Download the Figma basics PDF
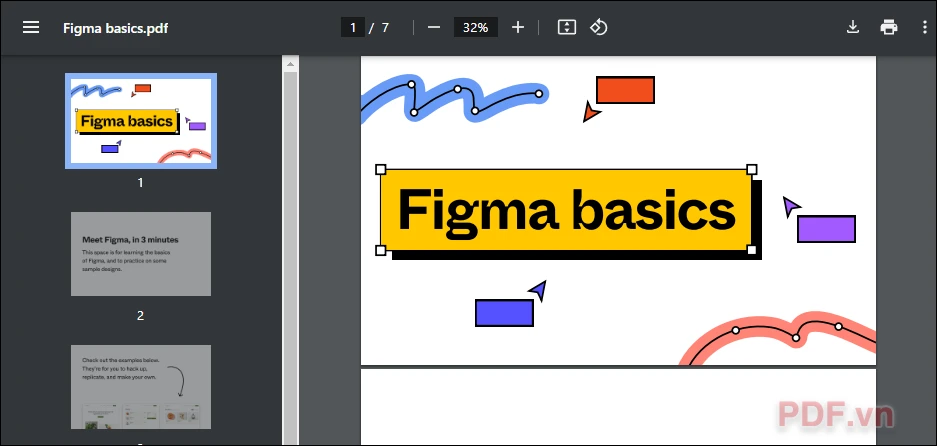Viewport: 937px width, 446px height. point(853,27)
